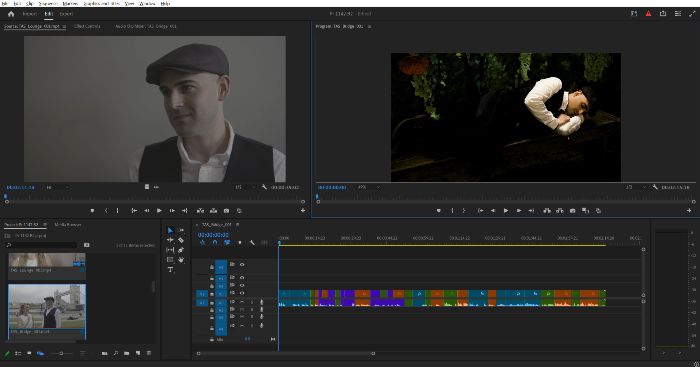Toggle Snap in Timeline magnet icon
Image resolution: width=700 pixels, height=367 pixels.
click(x=215, y=242)
